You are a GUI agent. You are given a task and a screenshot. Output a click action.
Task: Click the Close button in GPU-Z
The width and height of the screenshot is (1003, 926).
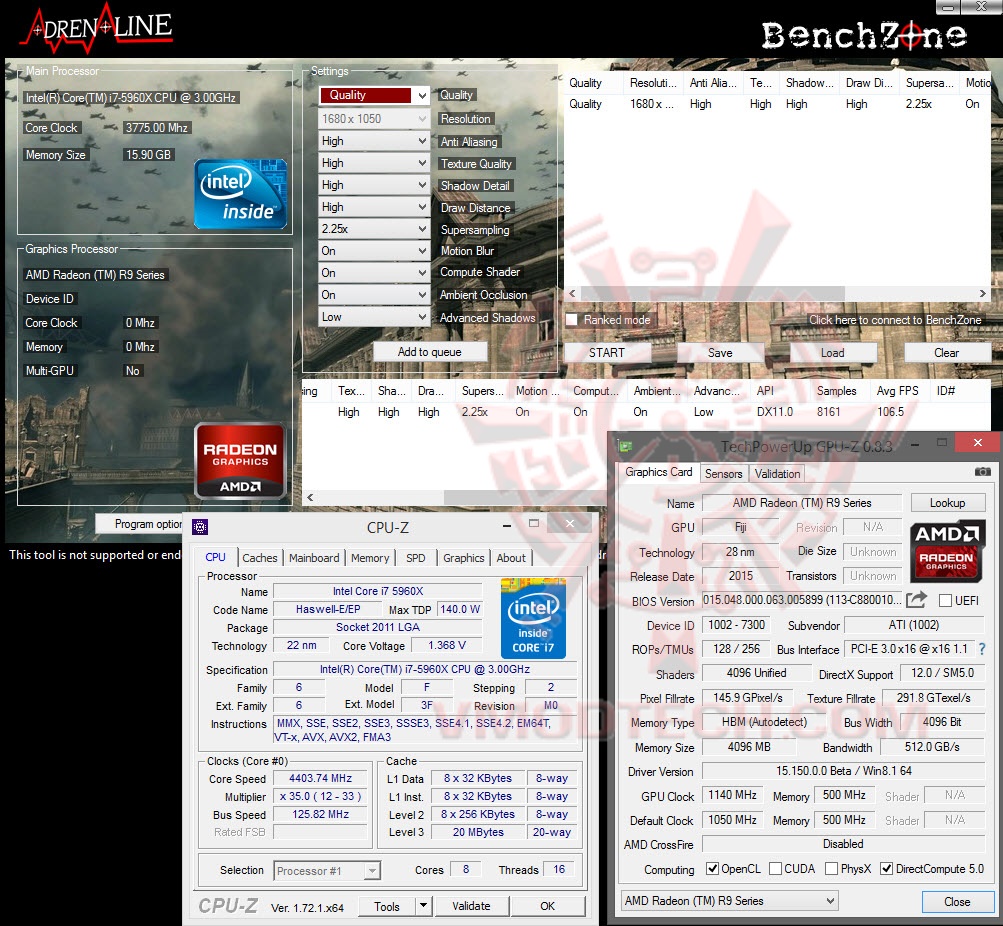(957, 901)
